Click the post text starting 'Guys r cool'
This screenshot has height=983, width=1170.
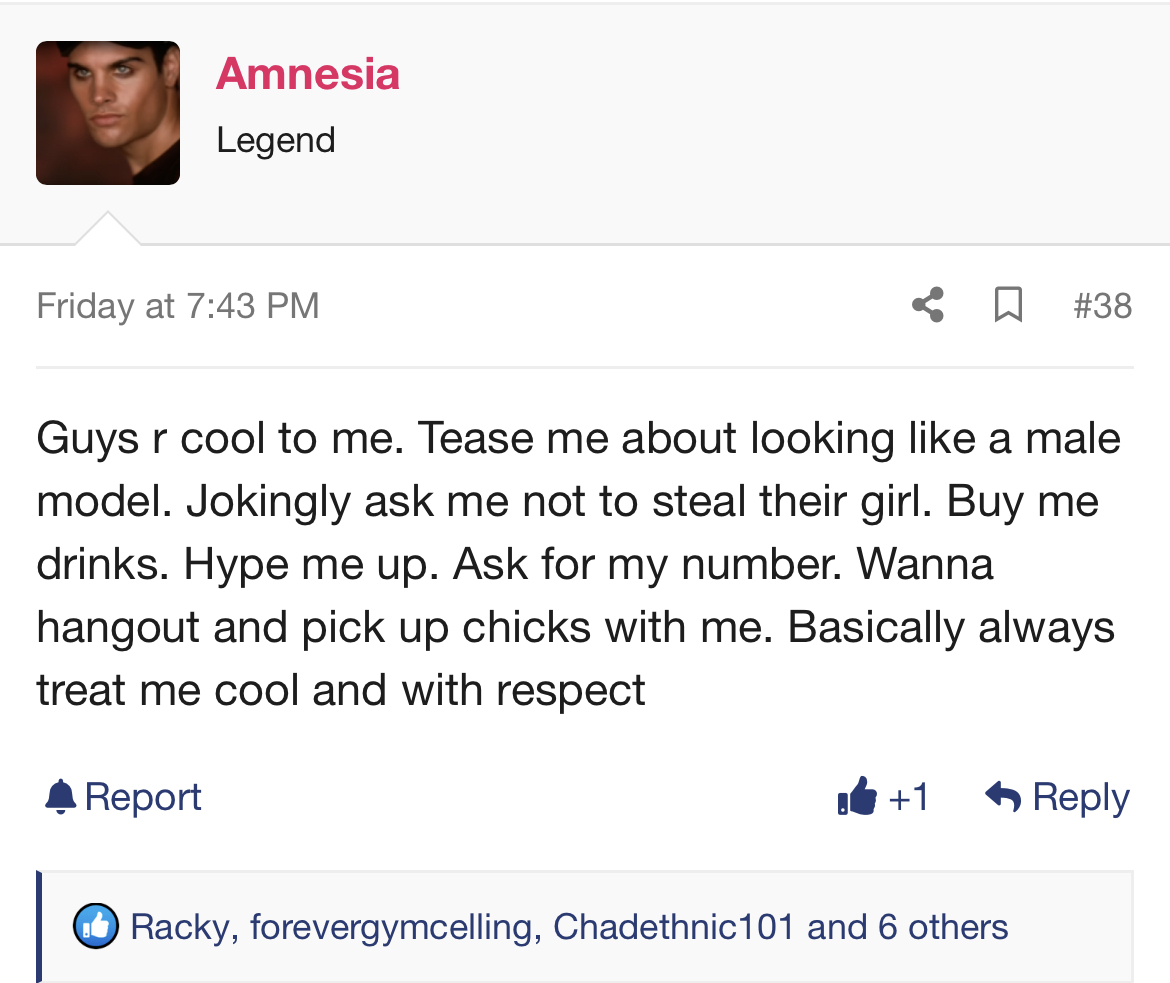point(578,564)
